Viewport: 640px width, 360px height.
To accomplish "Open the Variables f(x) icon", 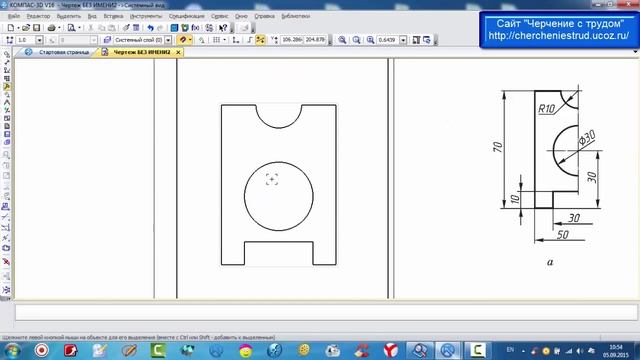I will [196, 28].
